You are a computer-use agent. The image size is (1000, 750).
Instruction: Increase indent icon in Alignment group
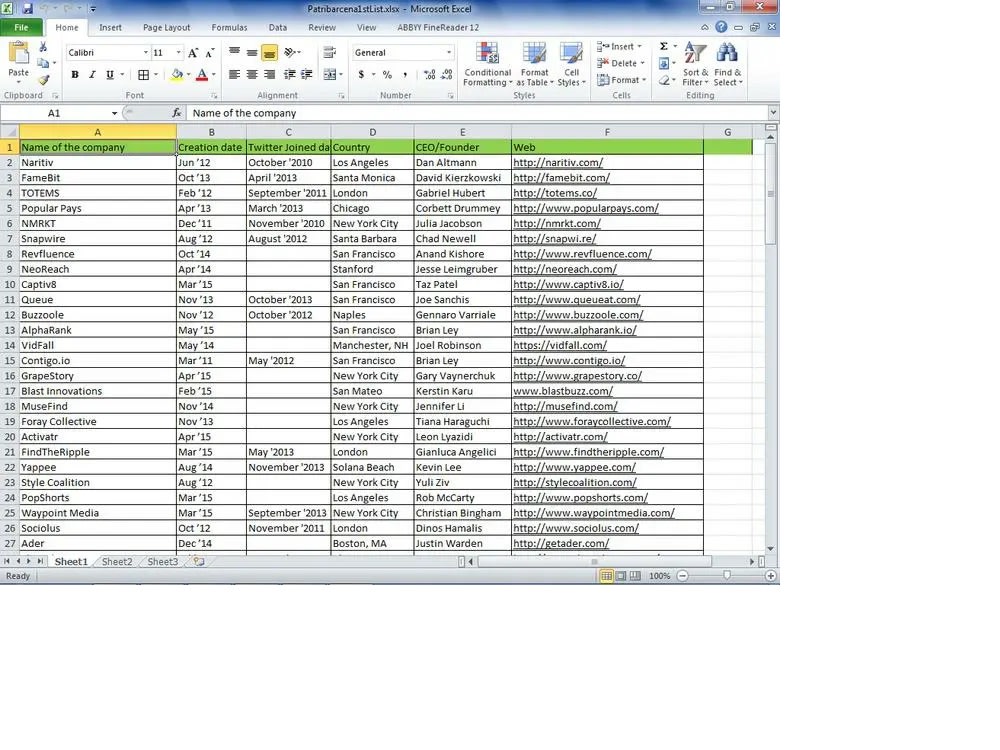[307, 75]
